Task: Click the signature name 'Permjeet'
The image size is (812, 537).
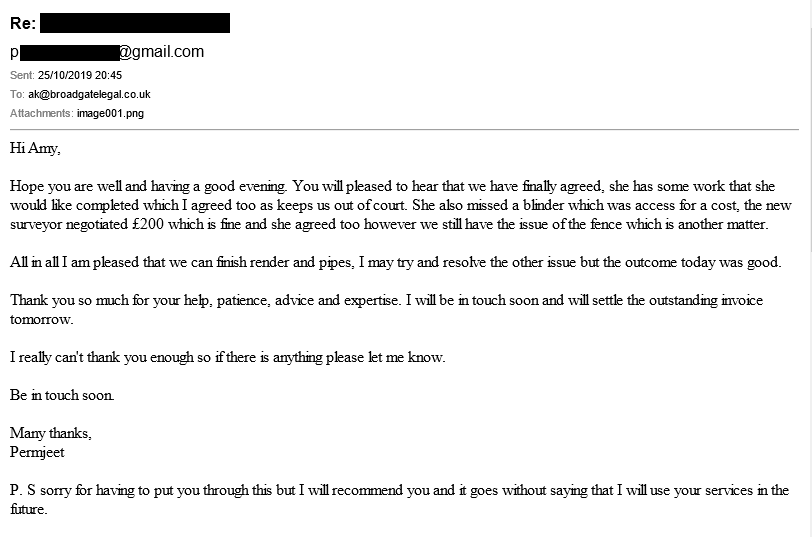Action: tap(37, 452)
